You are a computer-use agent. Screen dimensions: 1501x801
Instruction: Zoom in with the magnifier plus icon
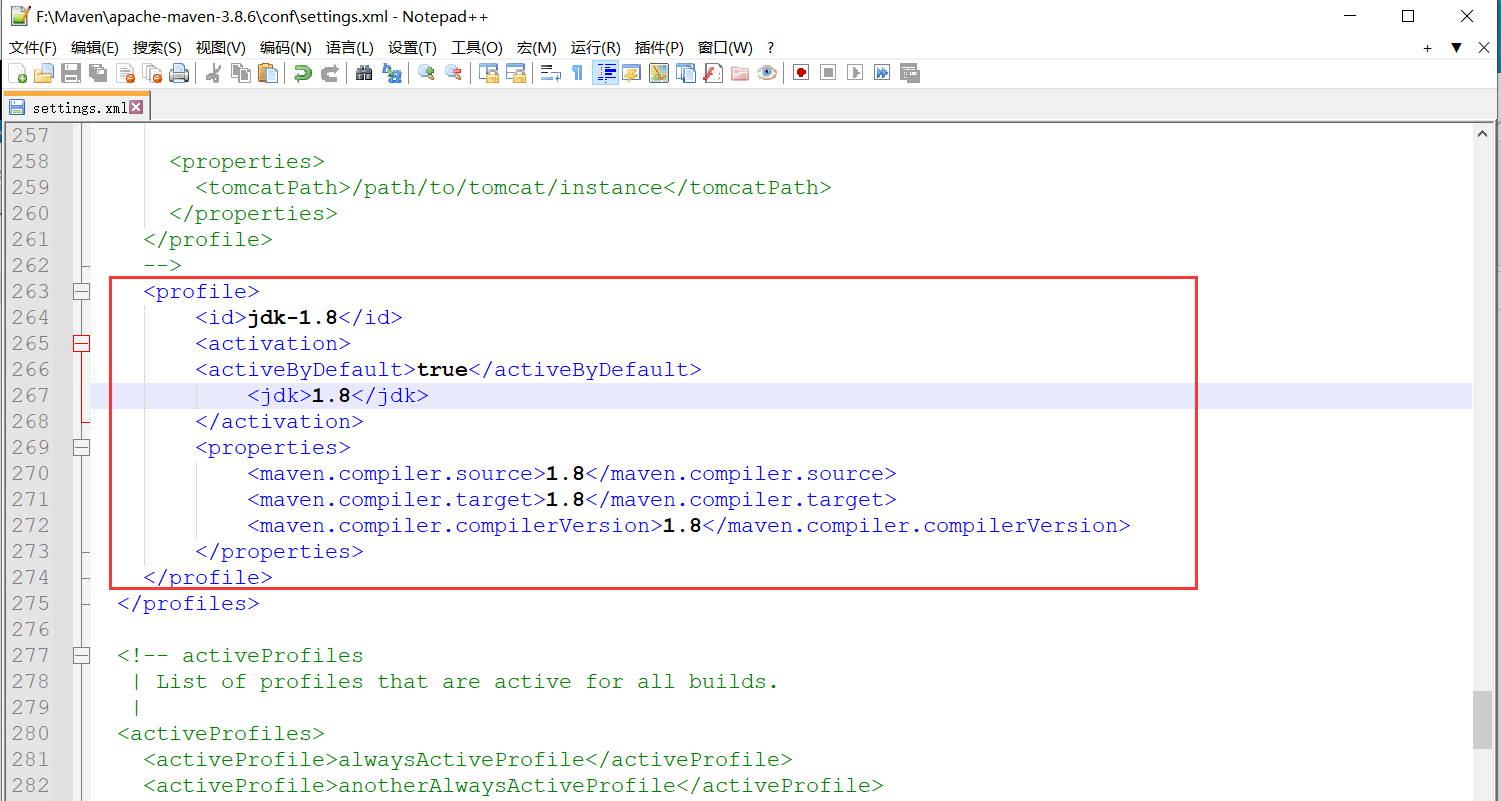(426, 73)
